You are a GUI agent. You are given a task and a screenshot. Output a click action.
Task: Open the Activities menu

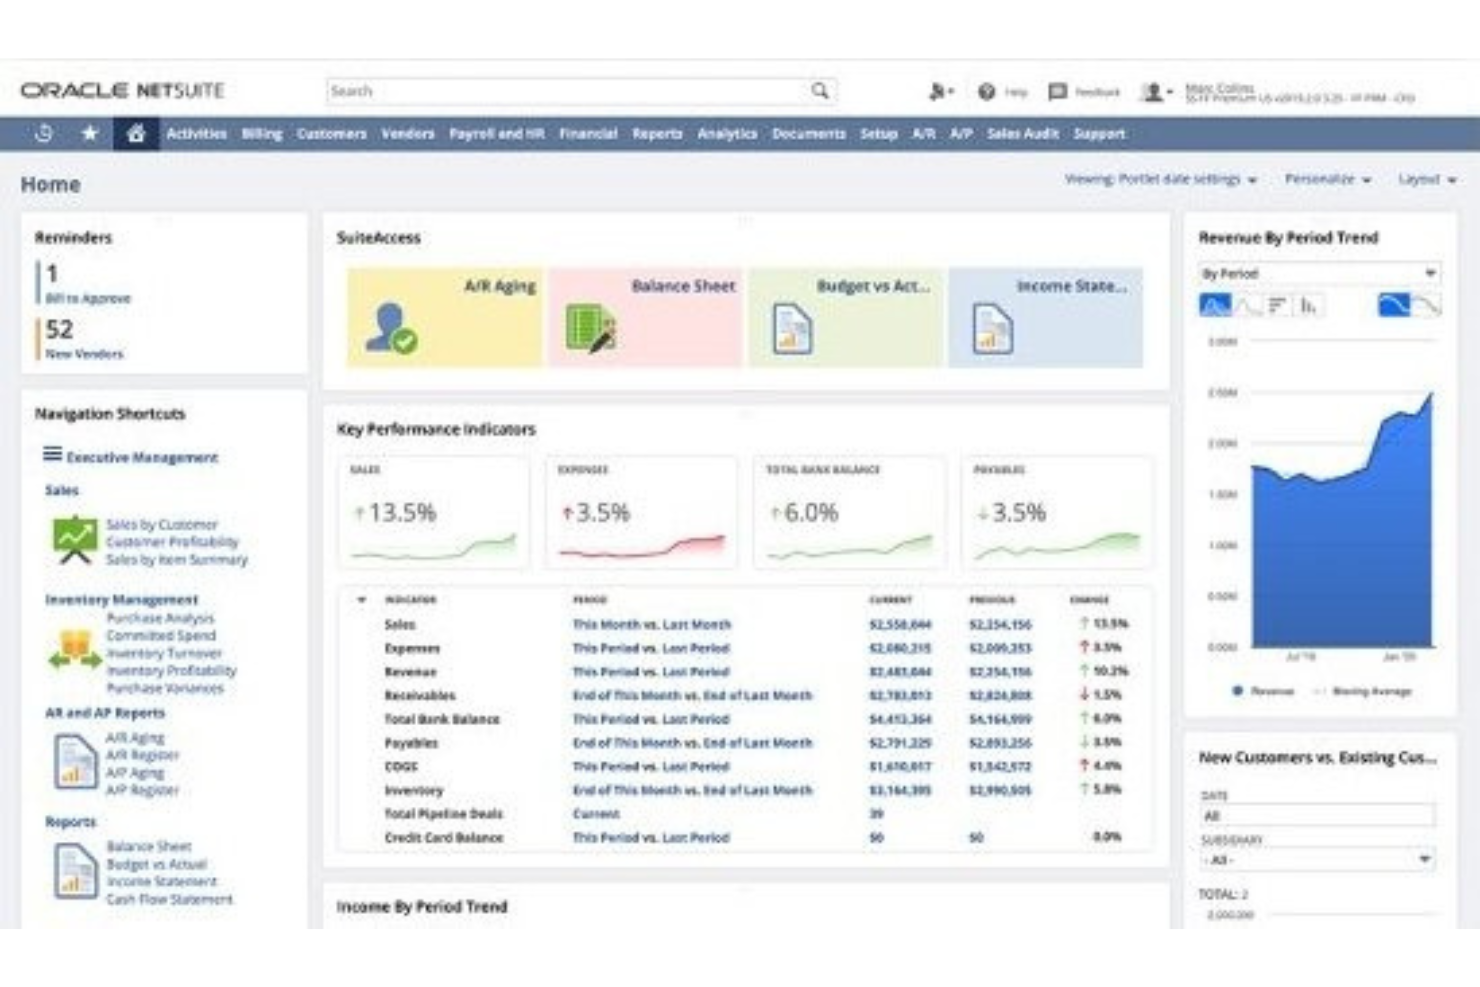click(x=196, y=133)
